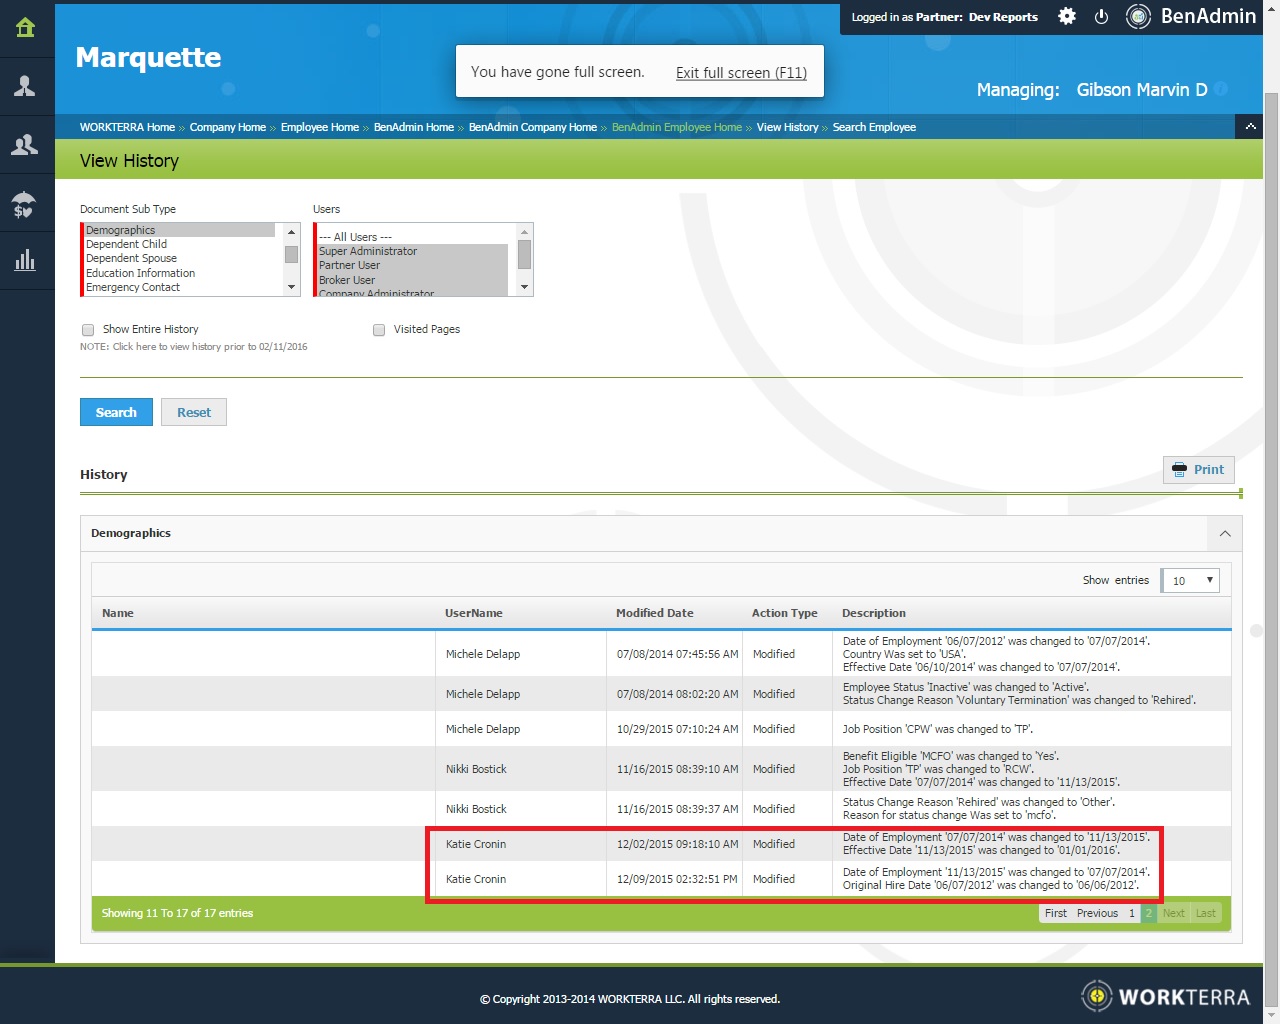The height and width of the screenshot is (1024, 1280).
Task: Select Dependent Spouse in Document Sub Type list
Action: click(180, 258)
